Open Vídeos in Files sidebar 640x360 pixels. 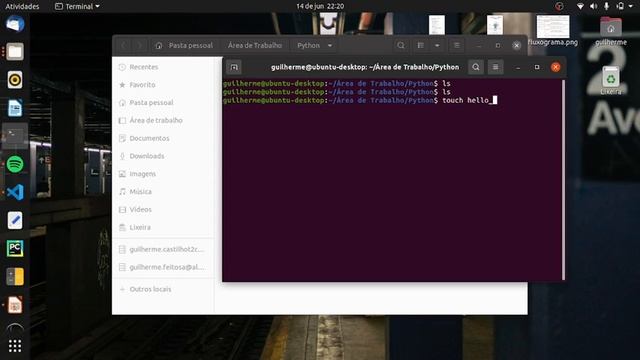(x=163, y=209)
